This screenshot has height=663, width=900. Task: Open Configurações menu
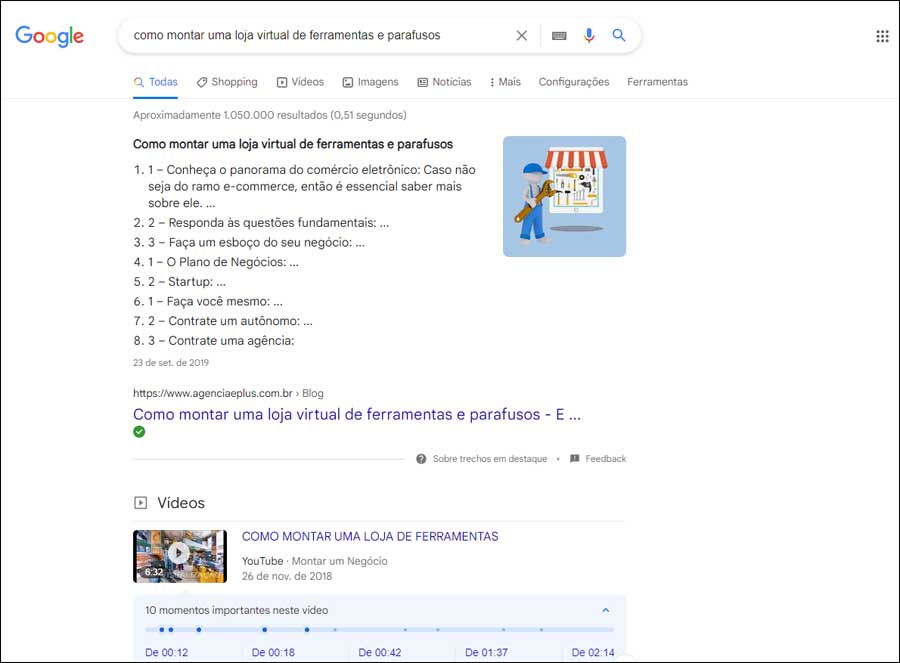[x=573, y=82]
